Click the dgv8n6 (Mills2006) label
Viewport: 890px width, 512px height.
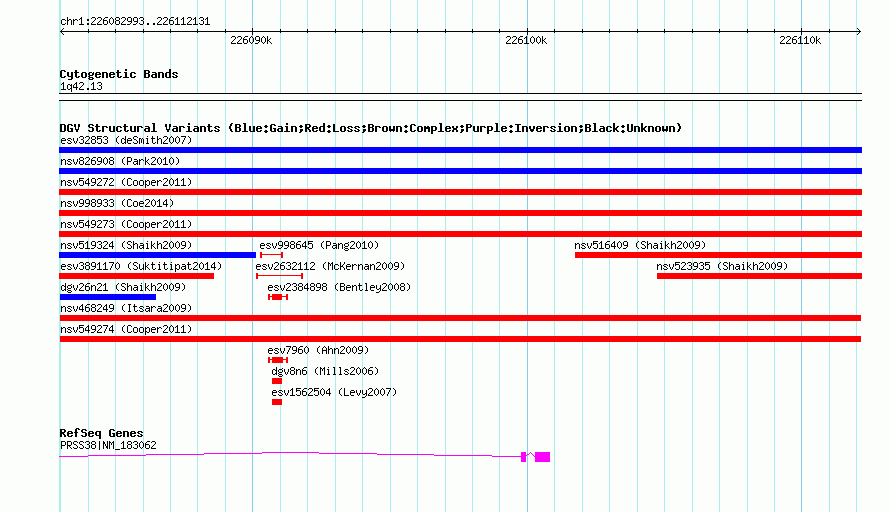(325, 371)
